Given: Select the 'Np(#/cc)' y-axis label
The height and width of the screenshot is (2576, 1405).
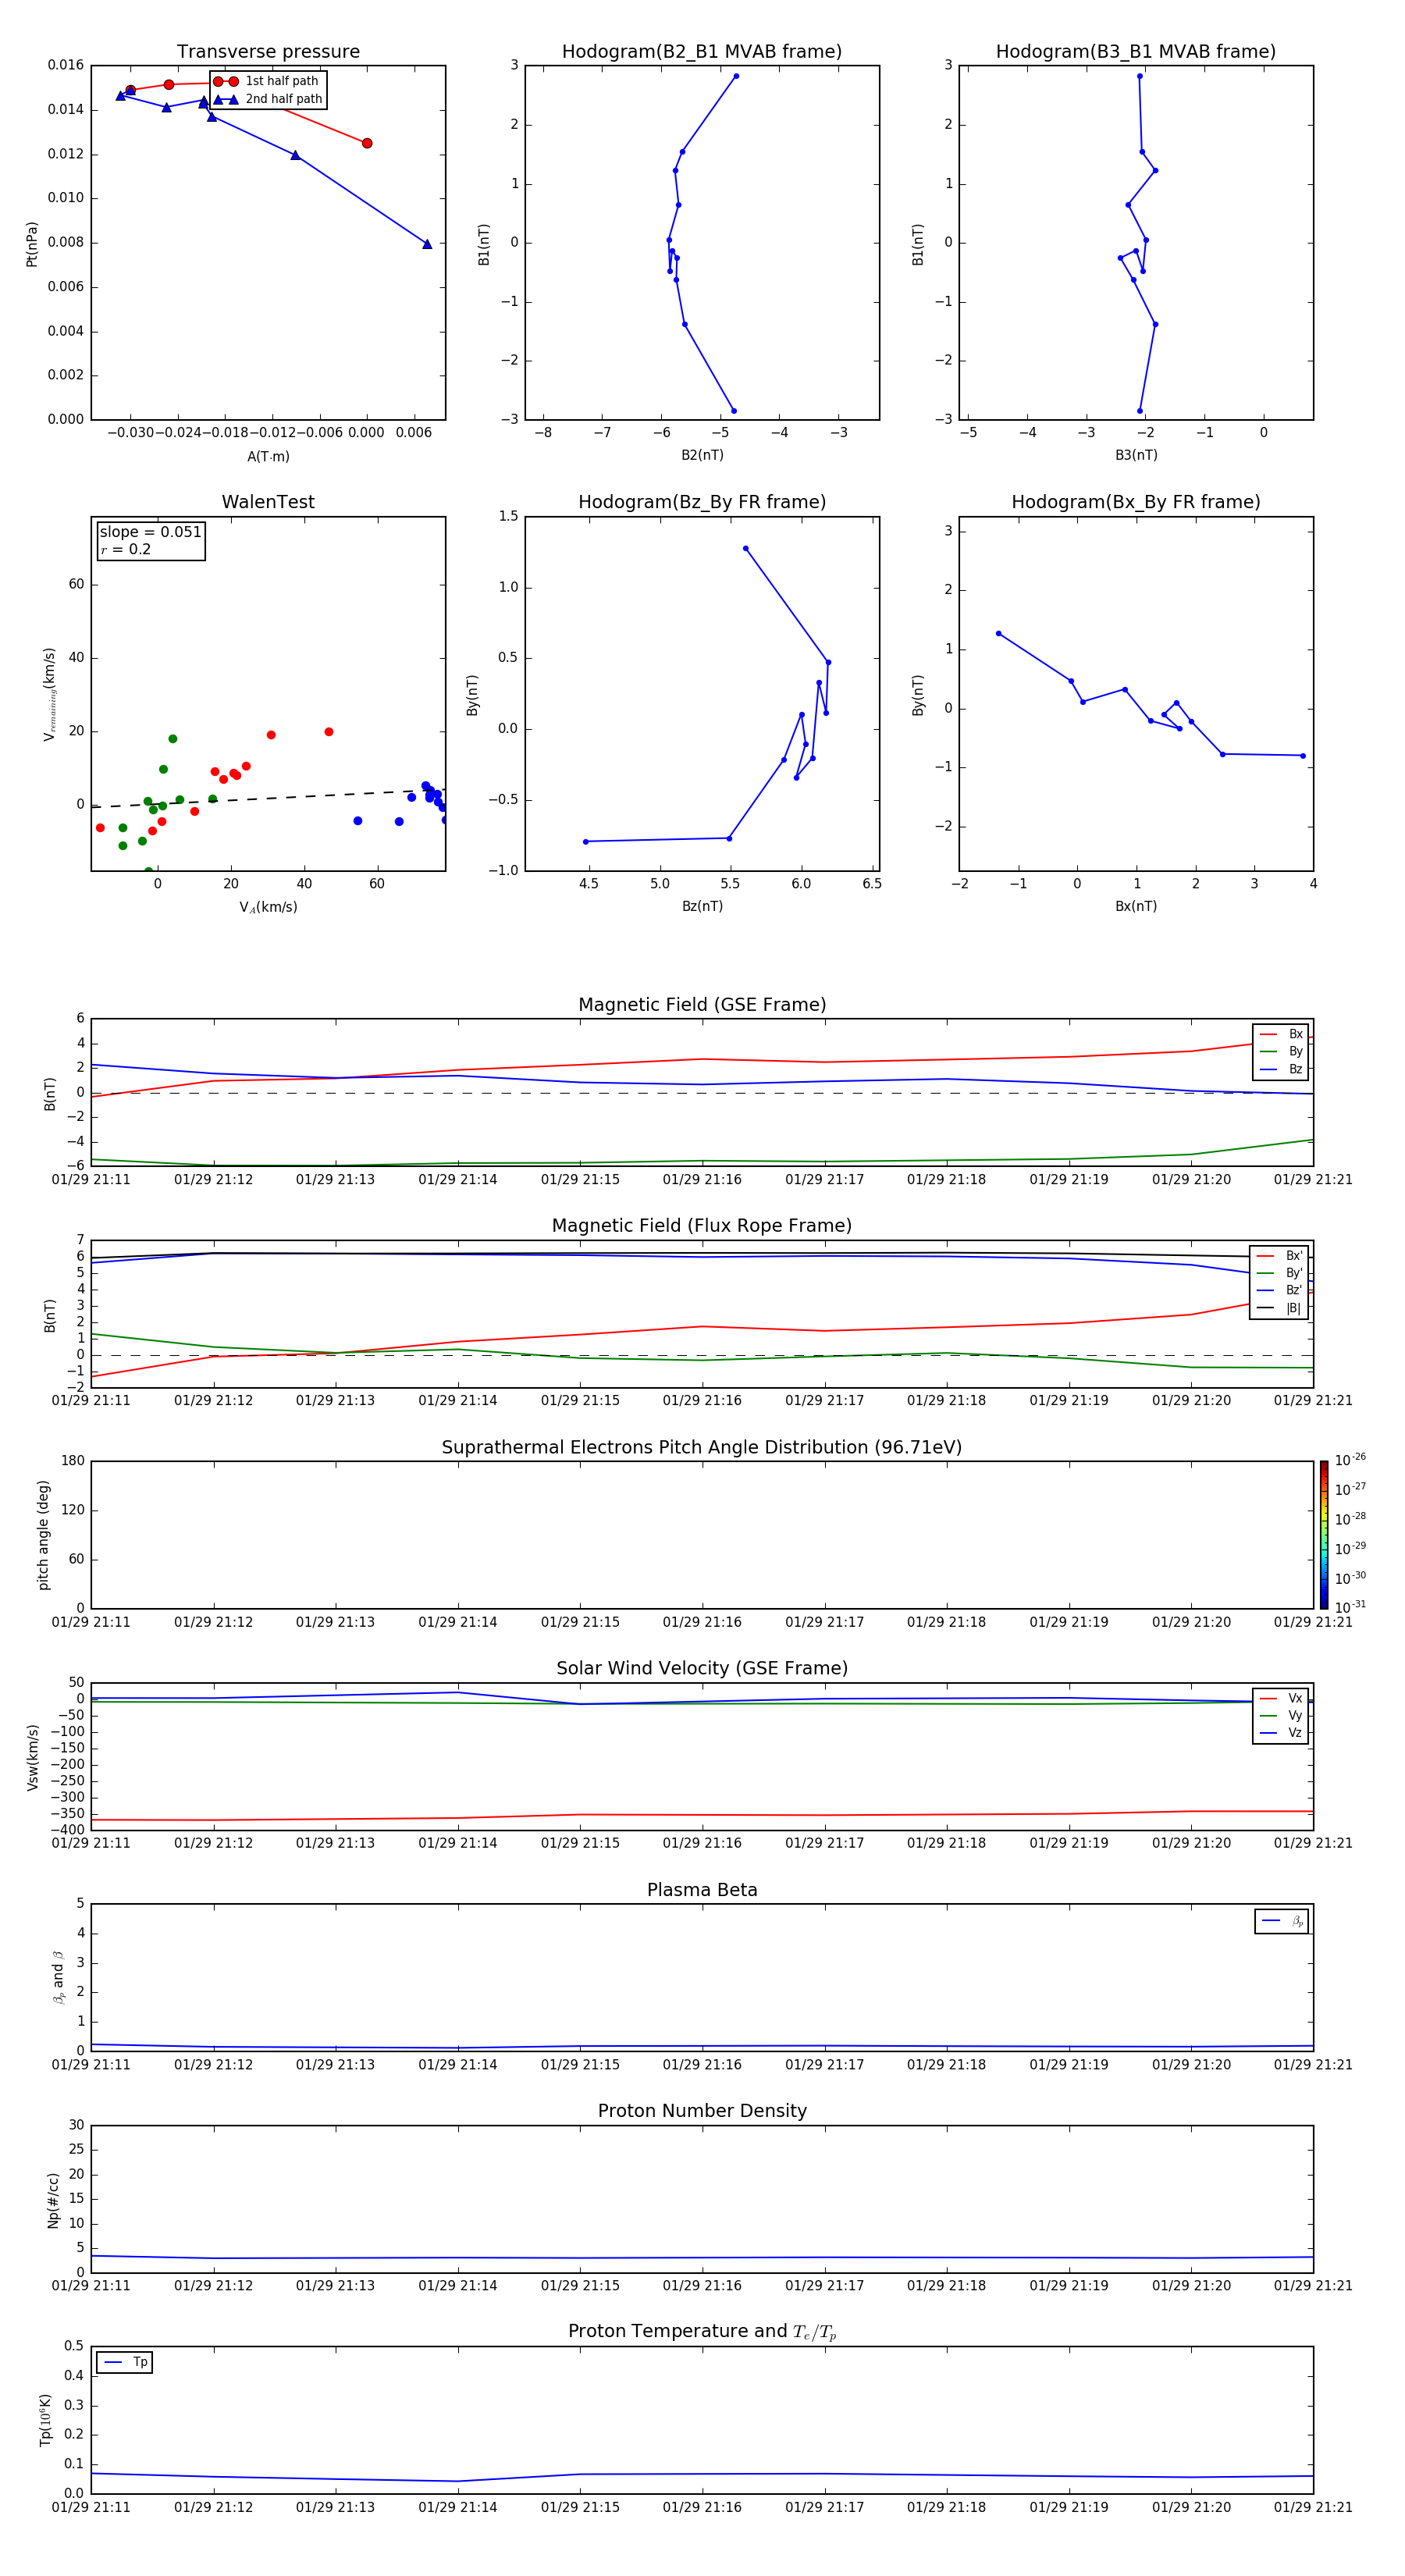Looking at the screenshot, I should coord(52,2200).
